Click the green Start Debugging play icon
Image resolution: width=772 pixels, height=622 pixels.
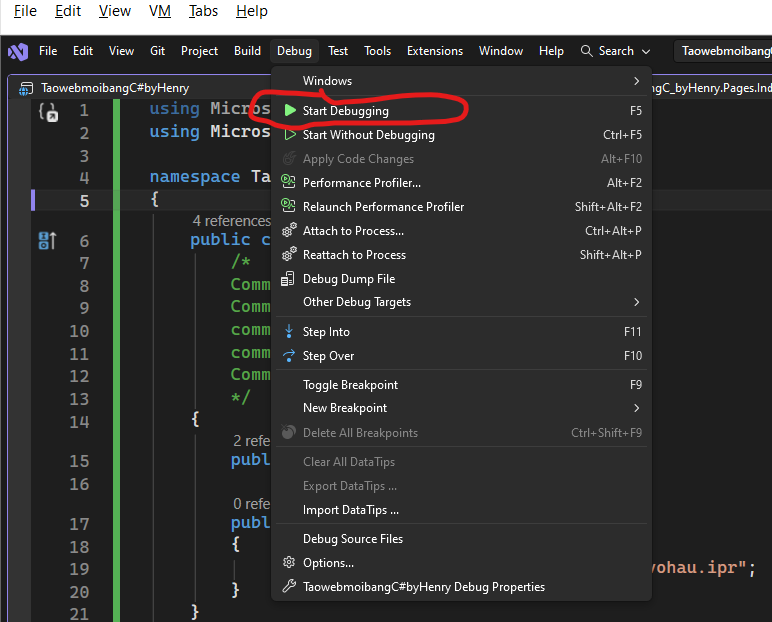click(289, 111)
